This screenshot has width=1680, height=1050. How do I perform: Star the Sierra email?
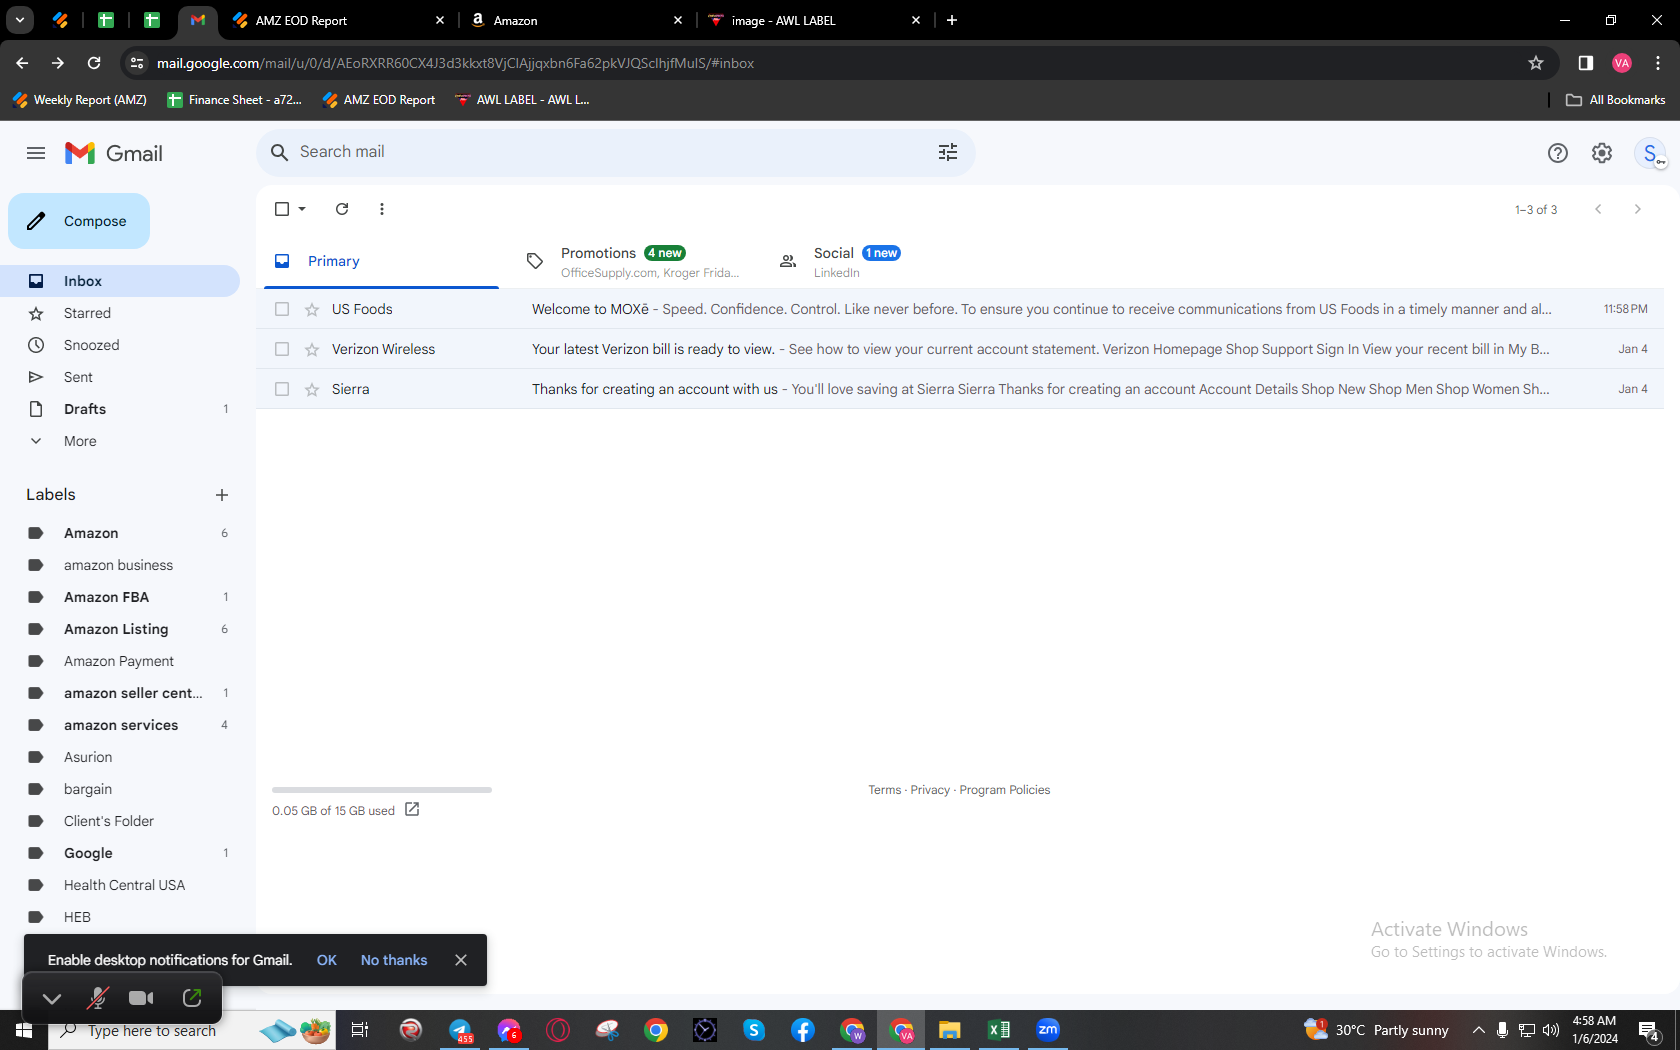point(312,390)
